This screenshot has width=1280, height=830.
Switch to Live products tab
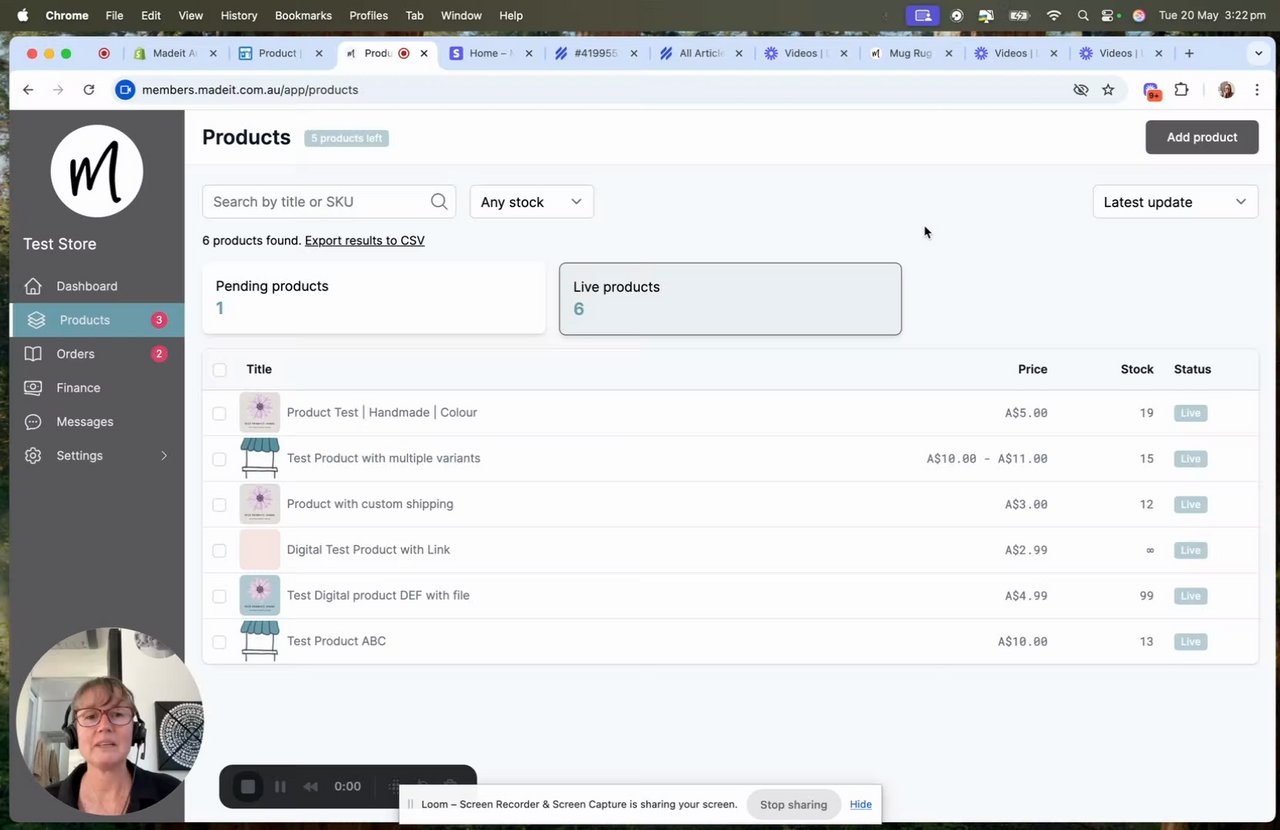[730, 299]
